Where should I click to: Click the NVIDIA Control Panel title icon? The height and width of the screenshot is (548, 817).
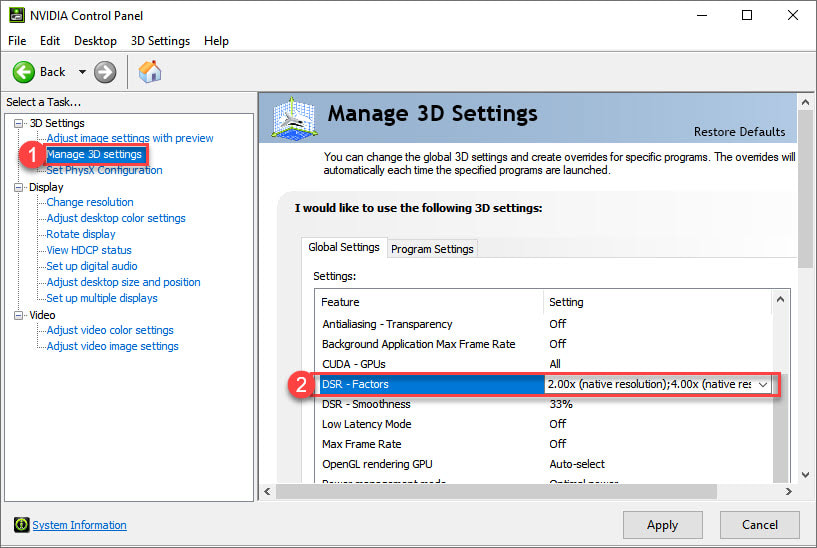point(17,16)
